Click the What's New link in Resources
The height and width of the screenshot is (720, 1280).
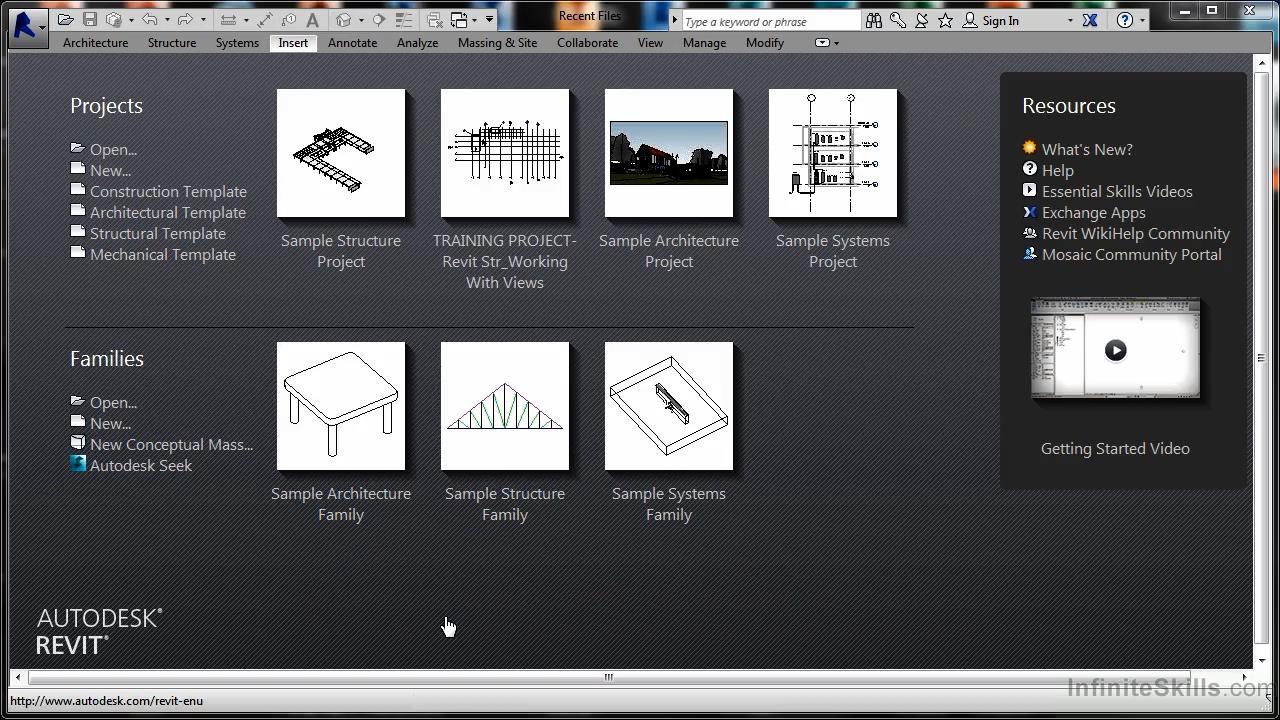click(1087, 149)
